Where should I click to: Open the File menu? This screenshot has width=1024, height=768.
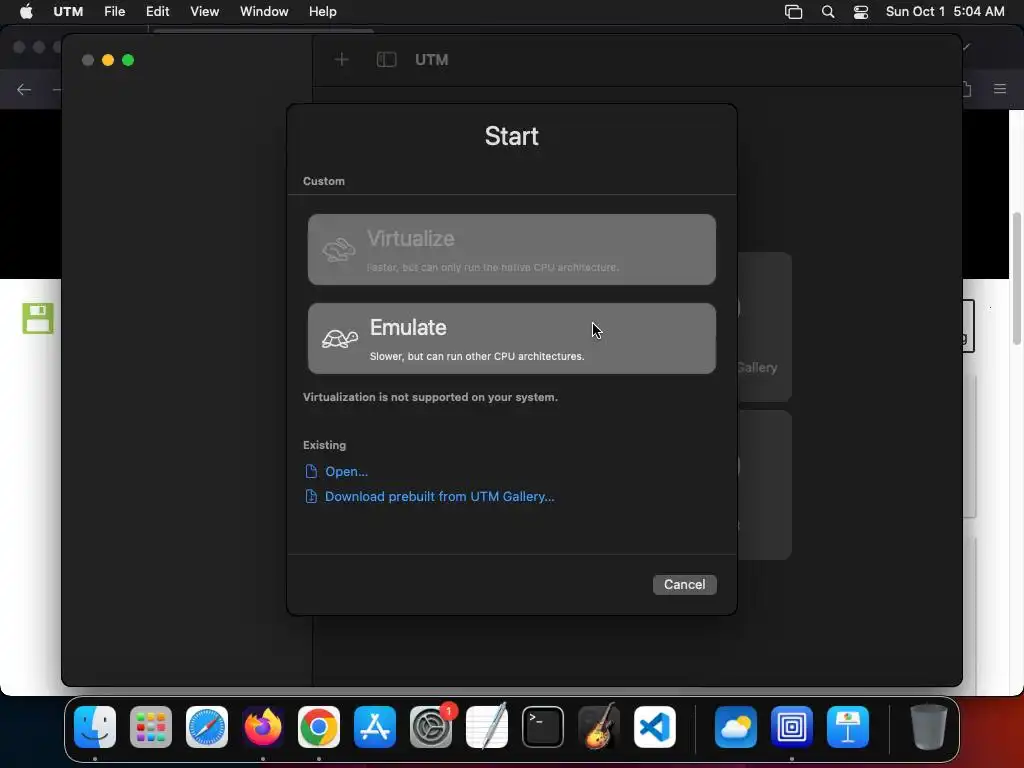pos(114,11)
